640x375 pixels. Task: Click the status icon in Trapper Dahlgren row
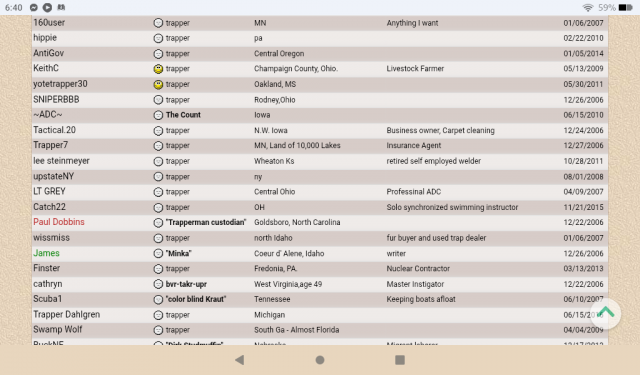[x=158, y=315]
